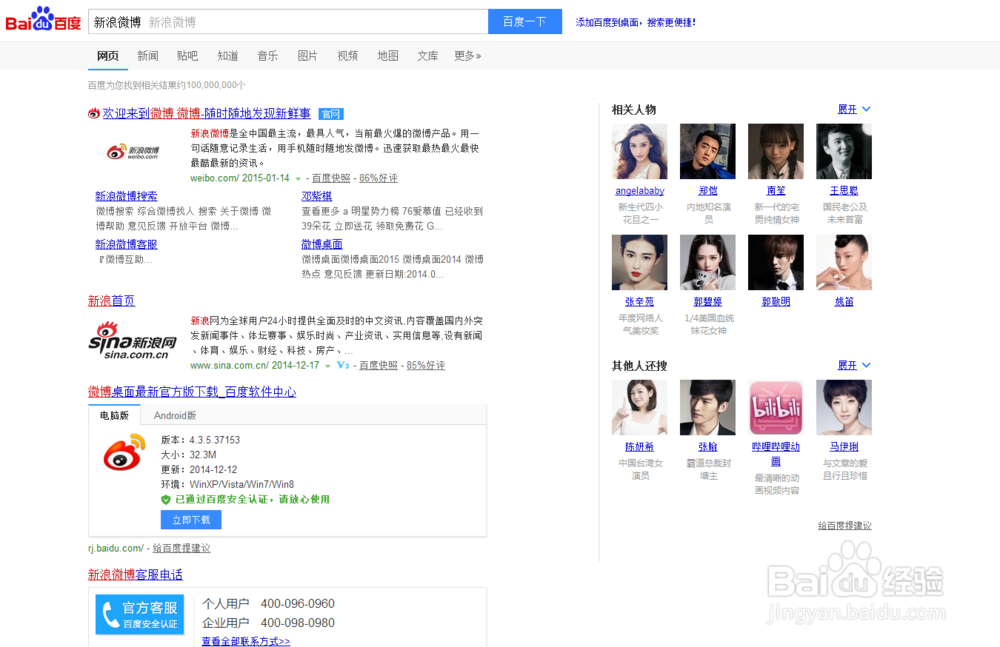
Task: Click the angelababy photo
Action: (640, 151)
